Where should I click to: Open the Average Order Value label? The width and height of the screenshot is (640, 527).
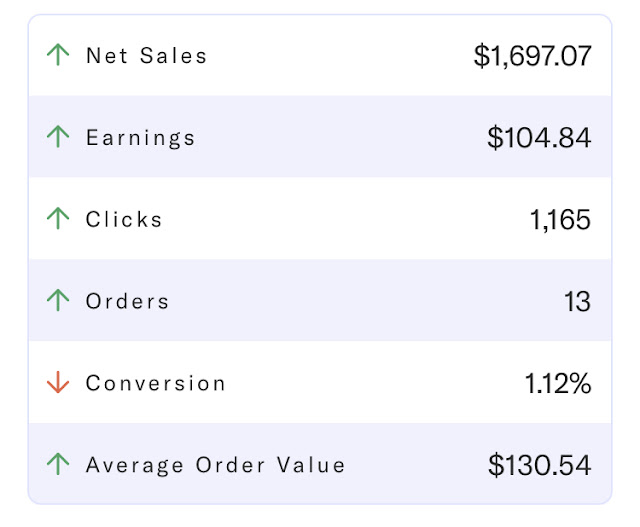[x=215, y=466]
